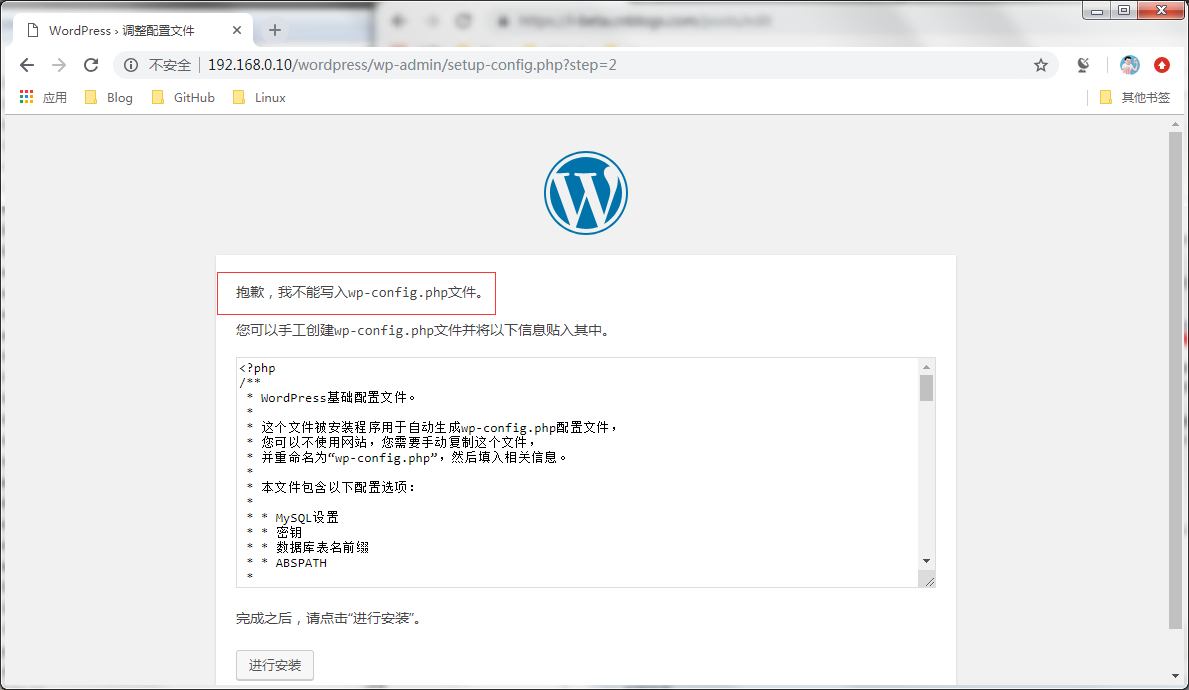This screenshot has width=1189, height=690.
Task: Click the red update arrow icon
Action: [x=1162, y=65]
